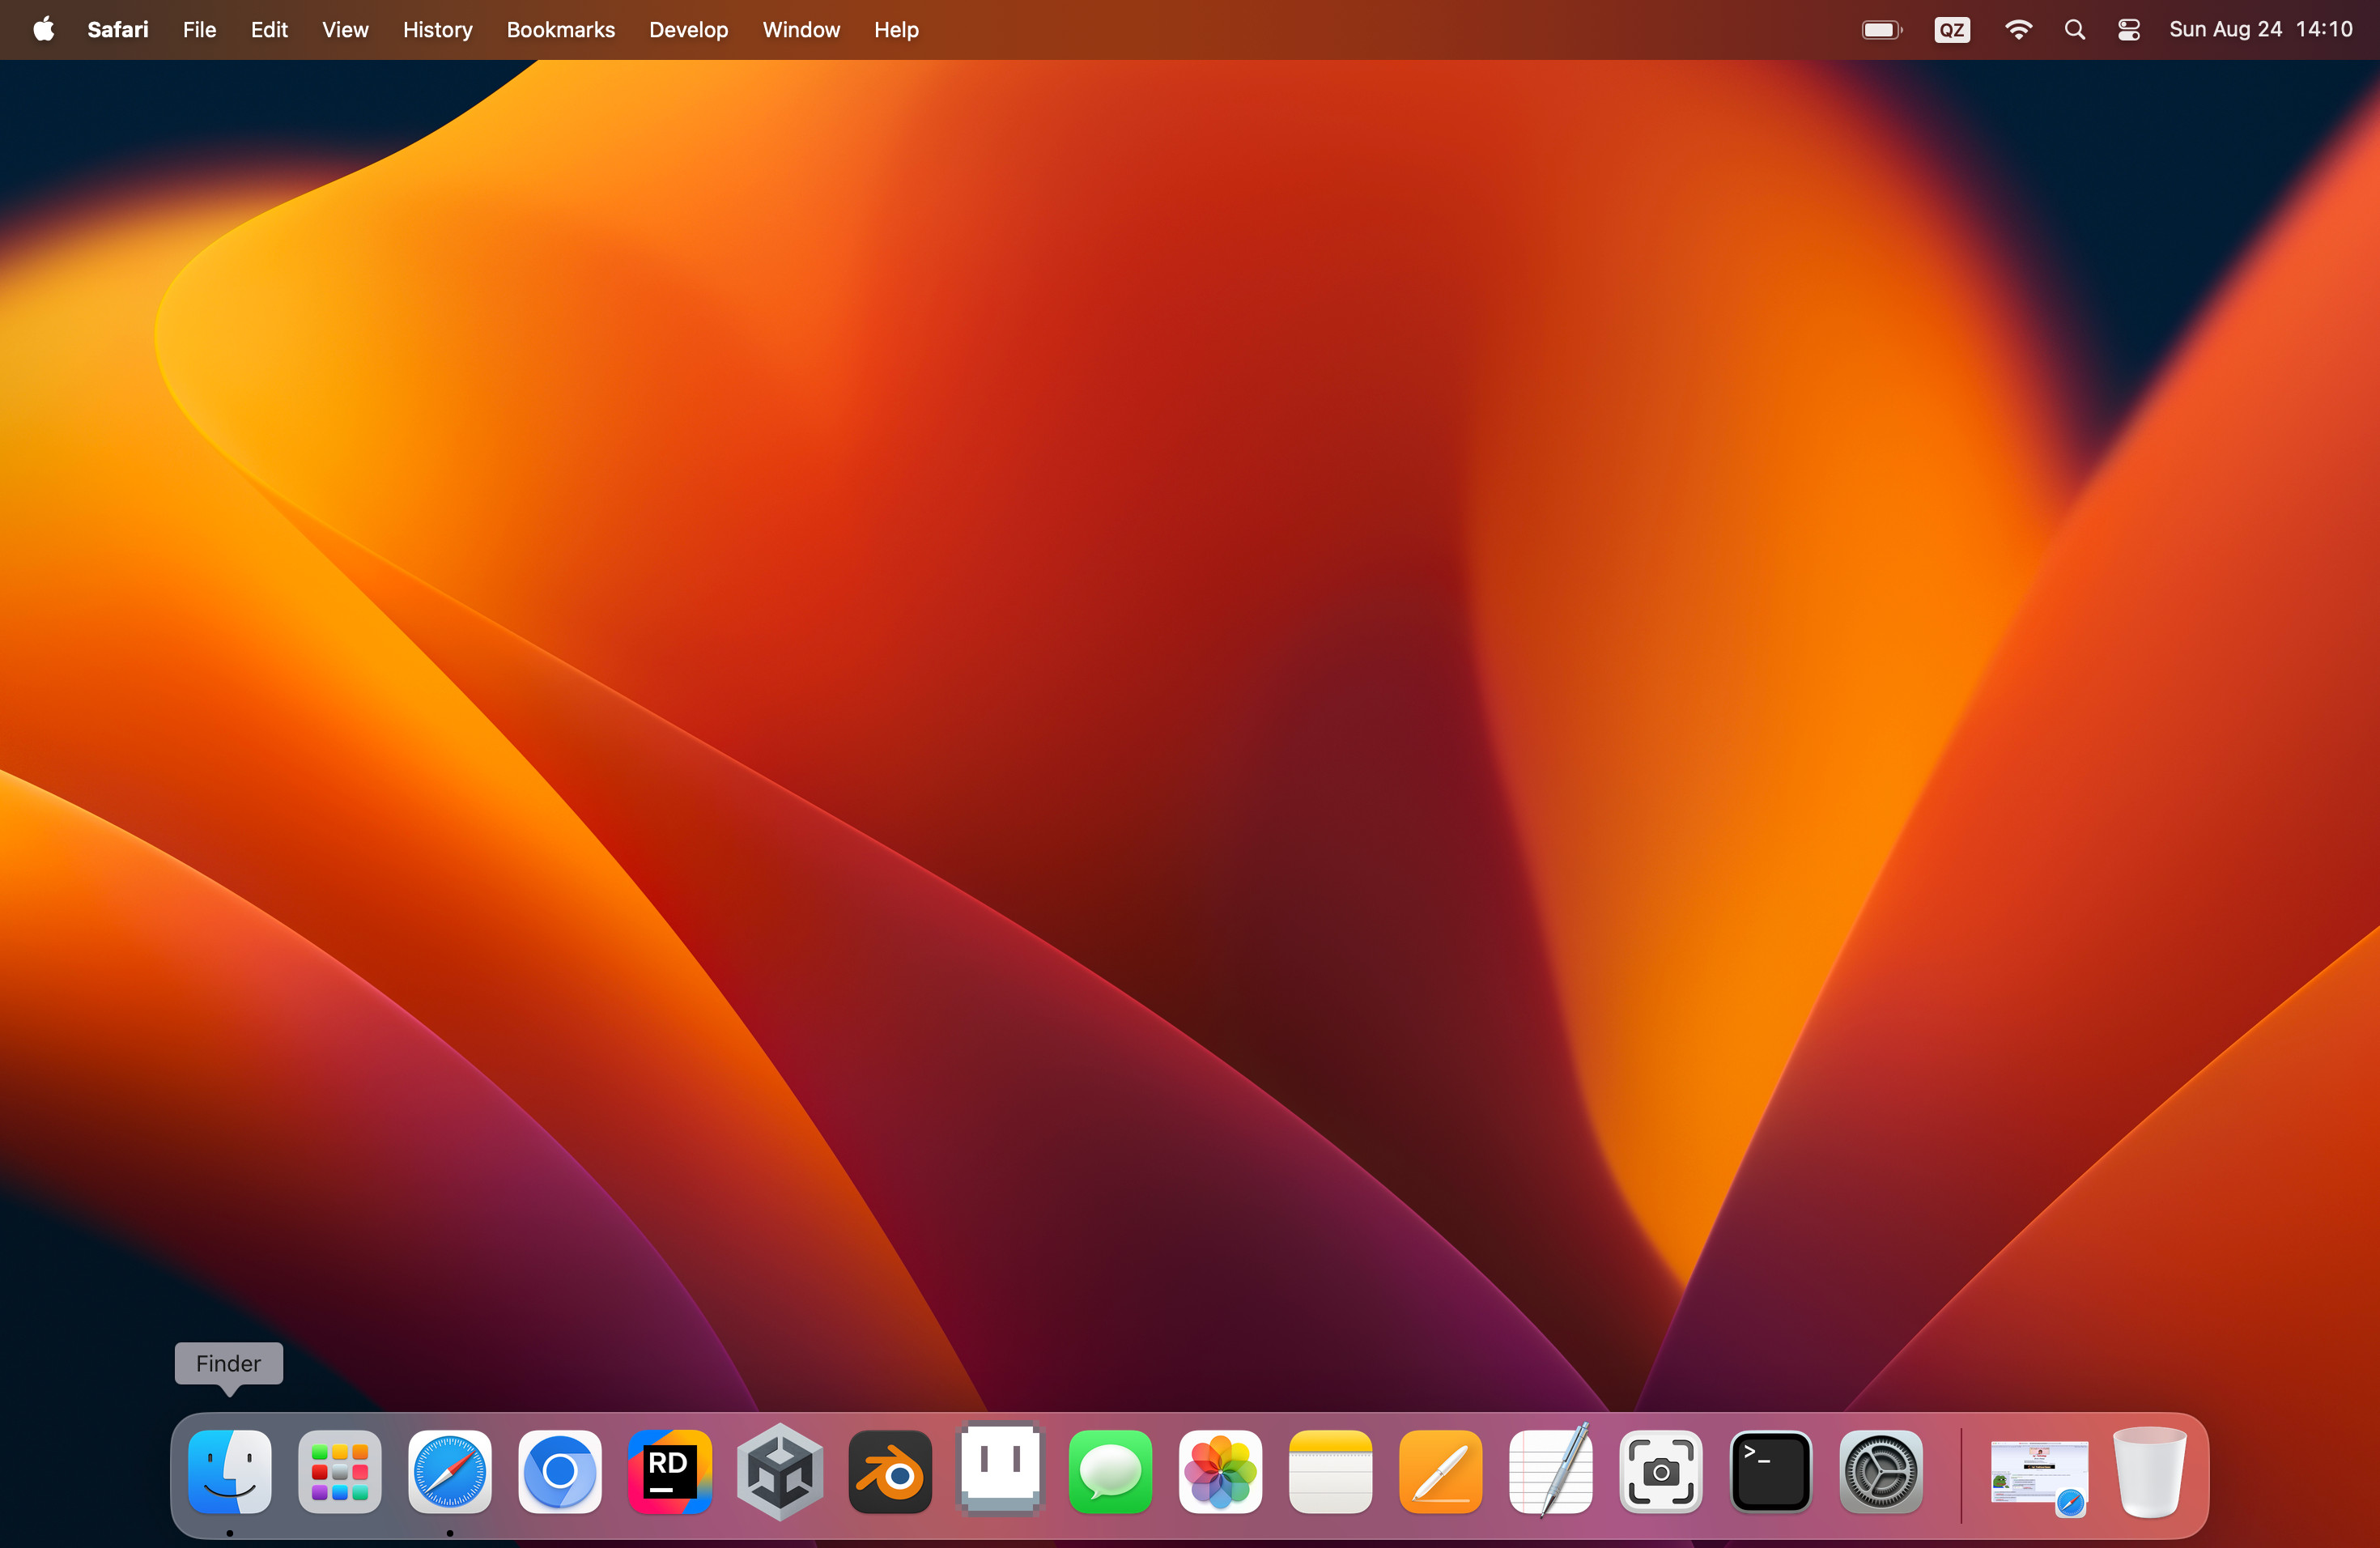Open the QZ input source menu
2380x1548 pixels.
(1951, 30)
